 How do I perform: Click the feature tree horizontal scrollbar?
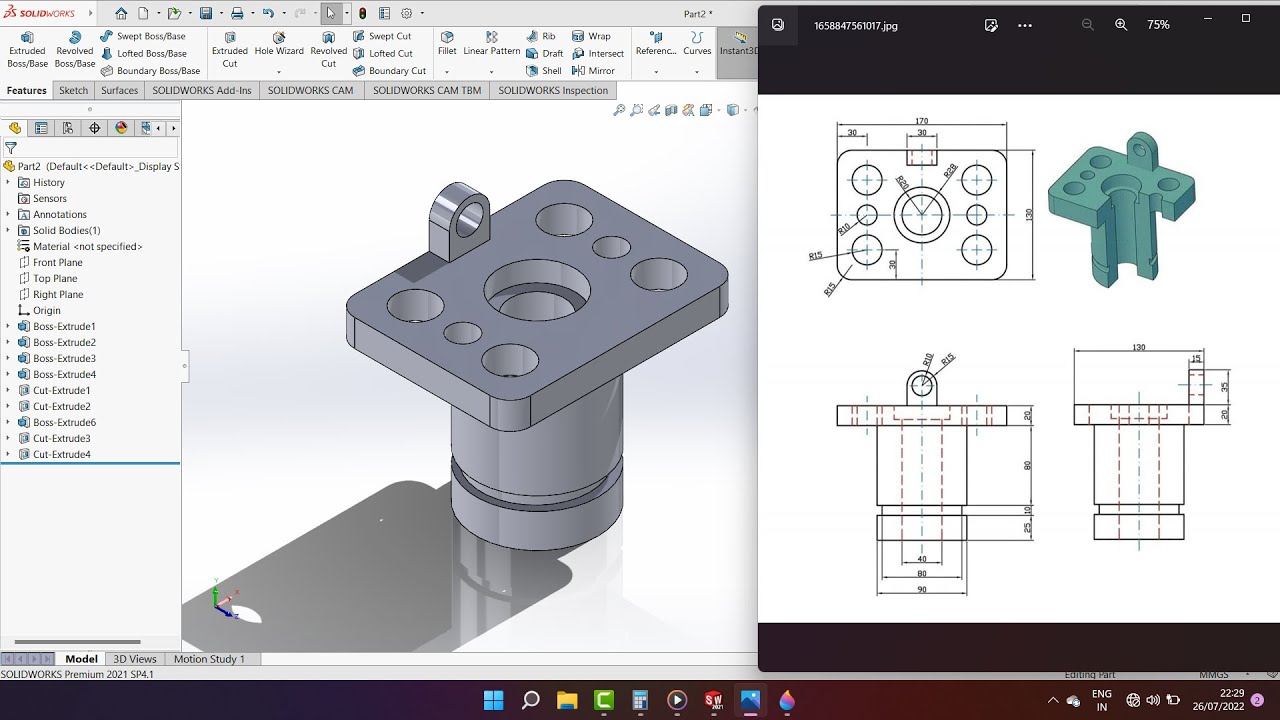(x=77, y=642)
